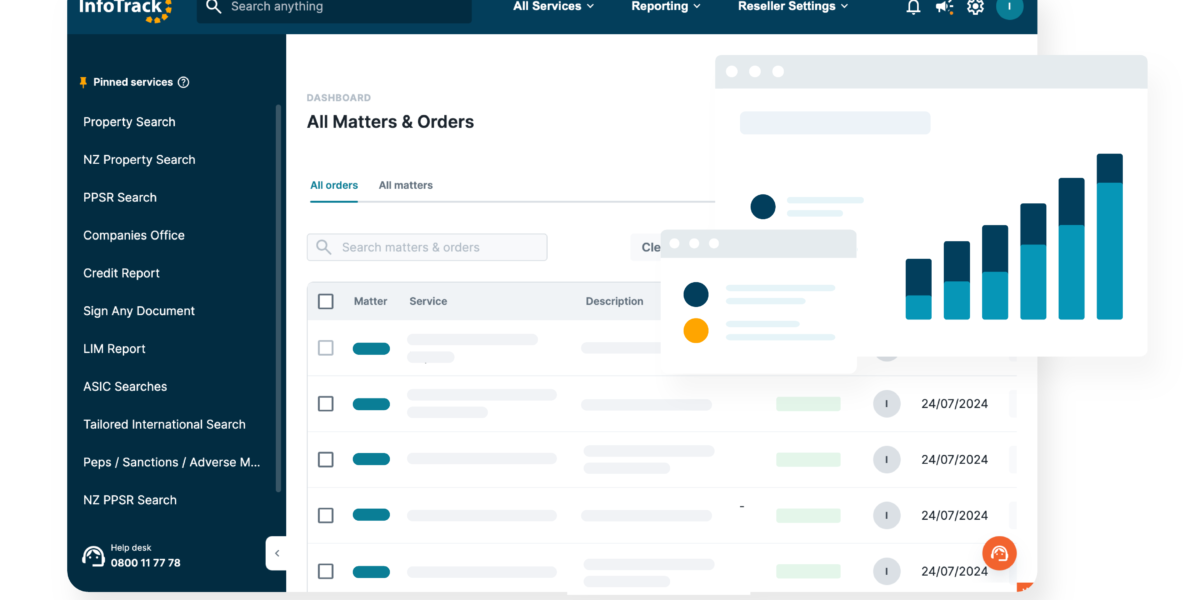This screenshot has height=600, width=1200.
Task: Switch to the All orders tab
Action: (x=334, y=185)
